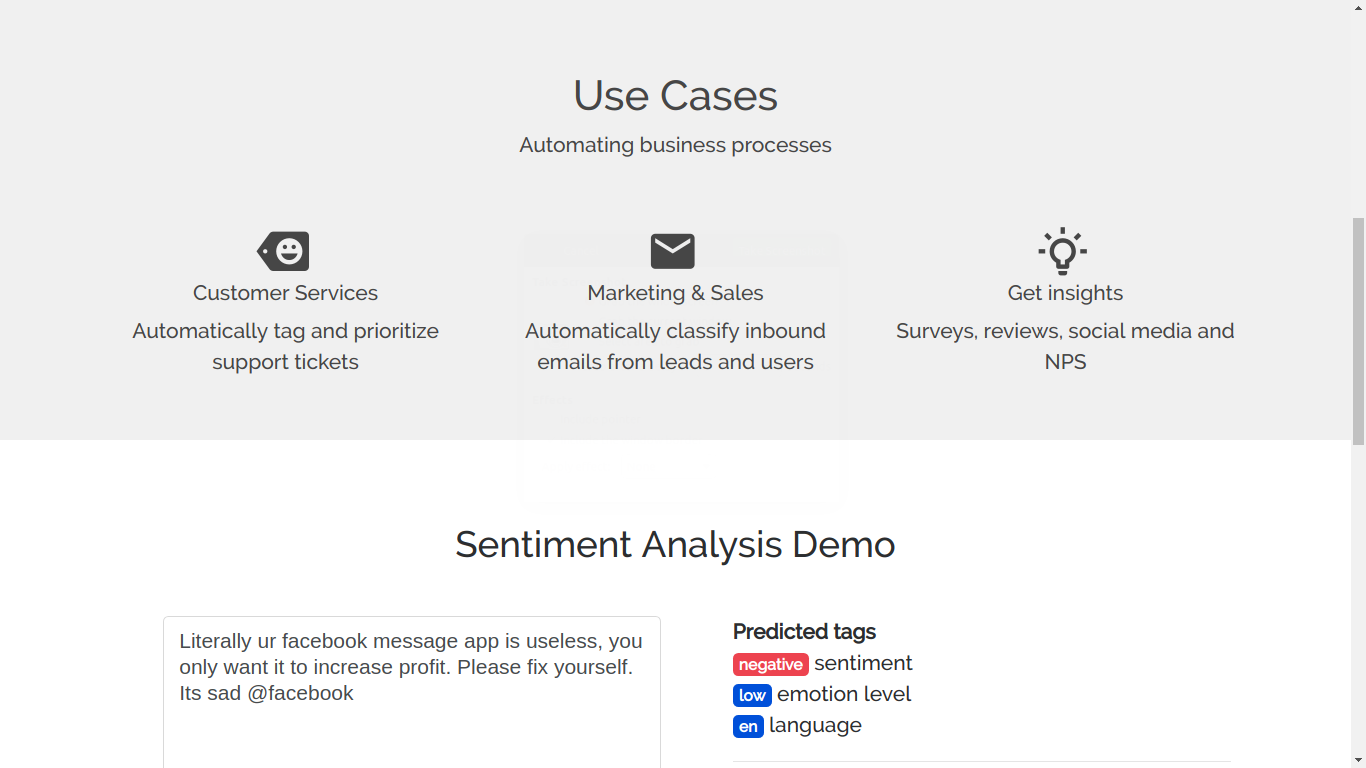Click the language label text
The height and width of the screenshot is (768, 1366).
point(815,725)
